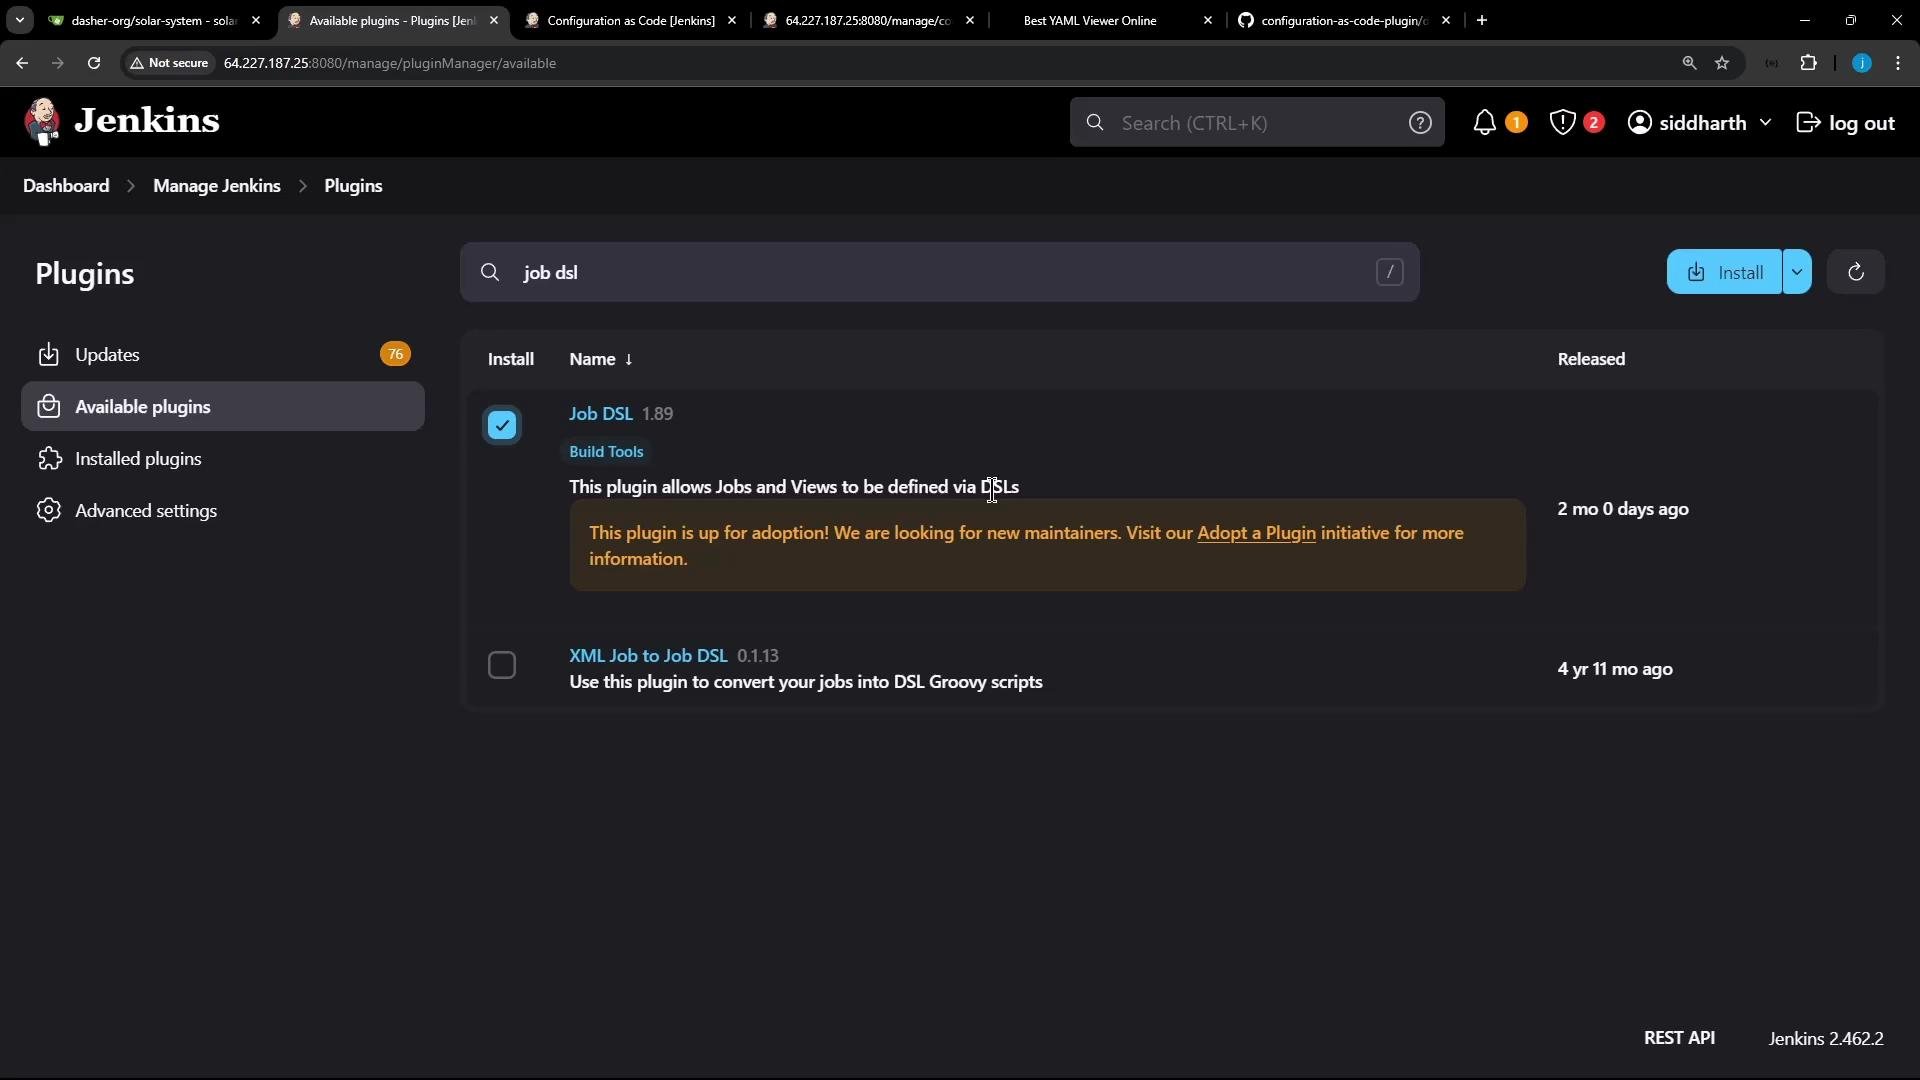Click log out link

(1846, 123)
